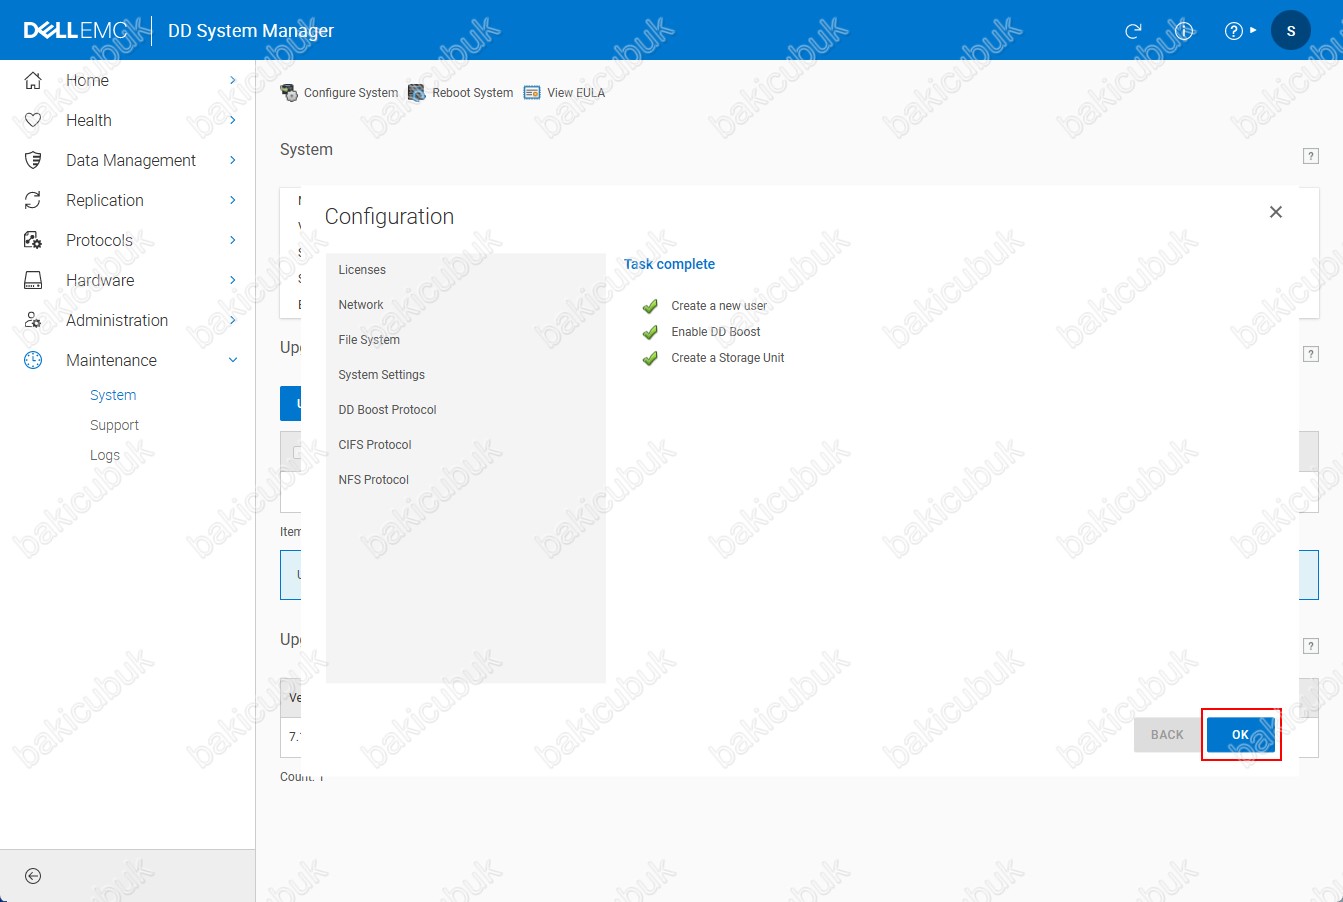Click the DD System Manager title
This screenshot has height=902, width=1343.
pos(251,31)
